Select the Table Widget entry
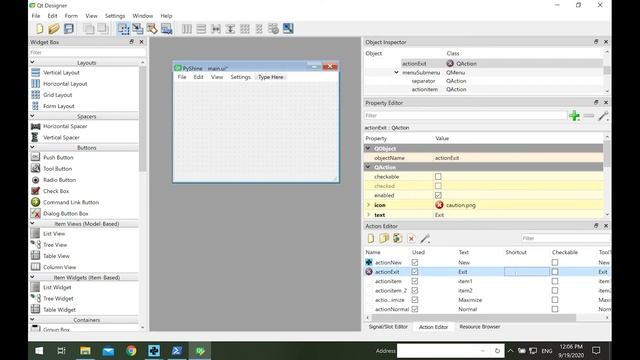This screenshot has width=640, height=360. coord(59,310)
